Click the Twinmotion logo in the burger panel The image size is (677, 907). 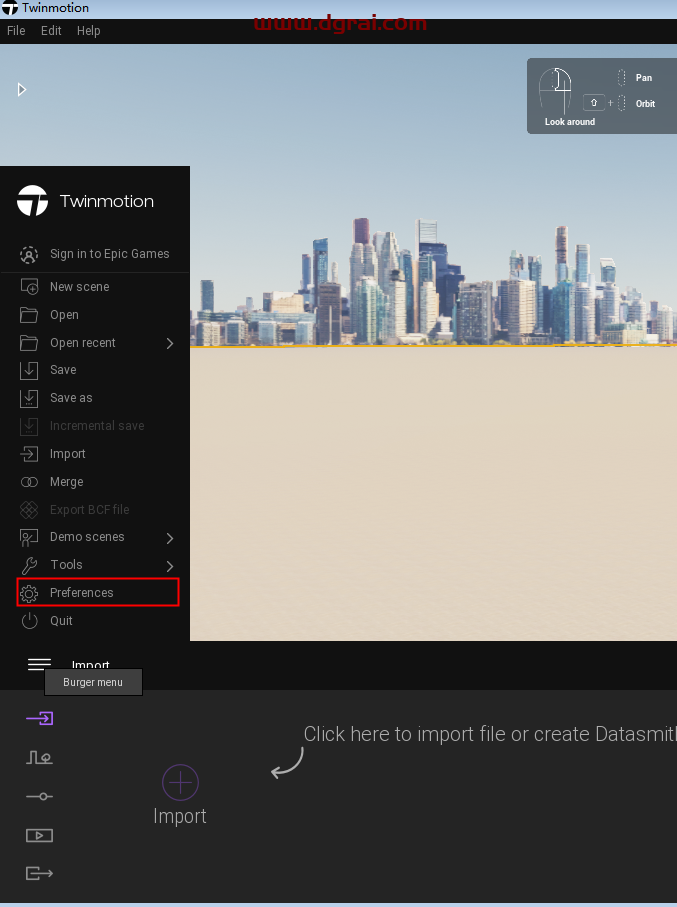(32, 201)
